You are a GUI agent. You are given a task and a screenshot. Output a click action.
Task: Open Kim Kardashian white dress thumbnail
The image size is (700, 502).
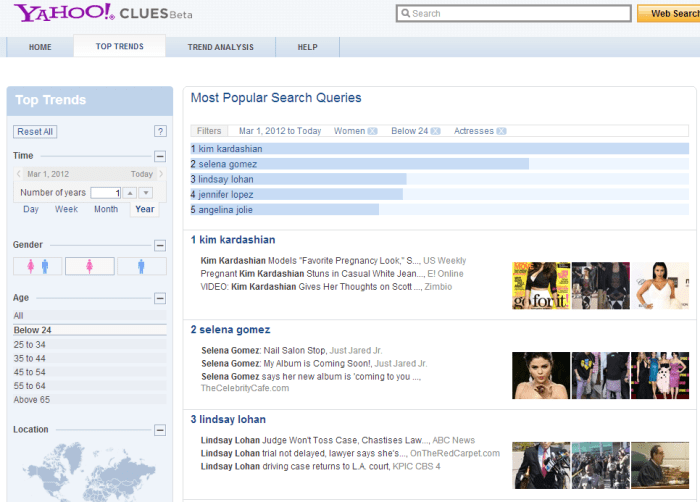[660, 285]
